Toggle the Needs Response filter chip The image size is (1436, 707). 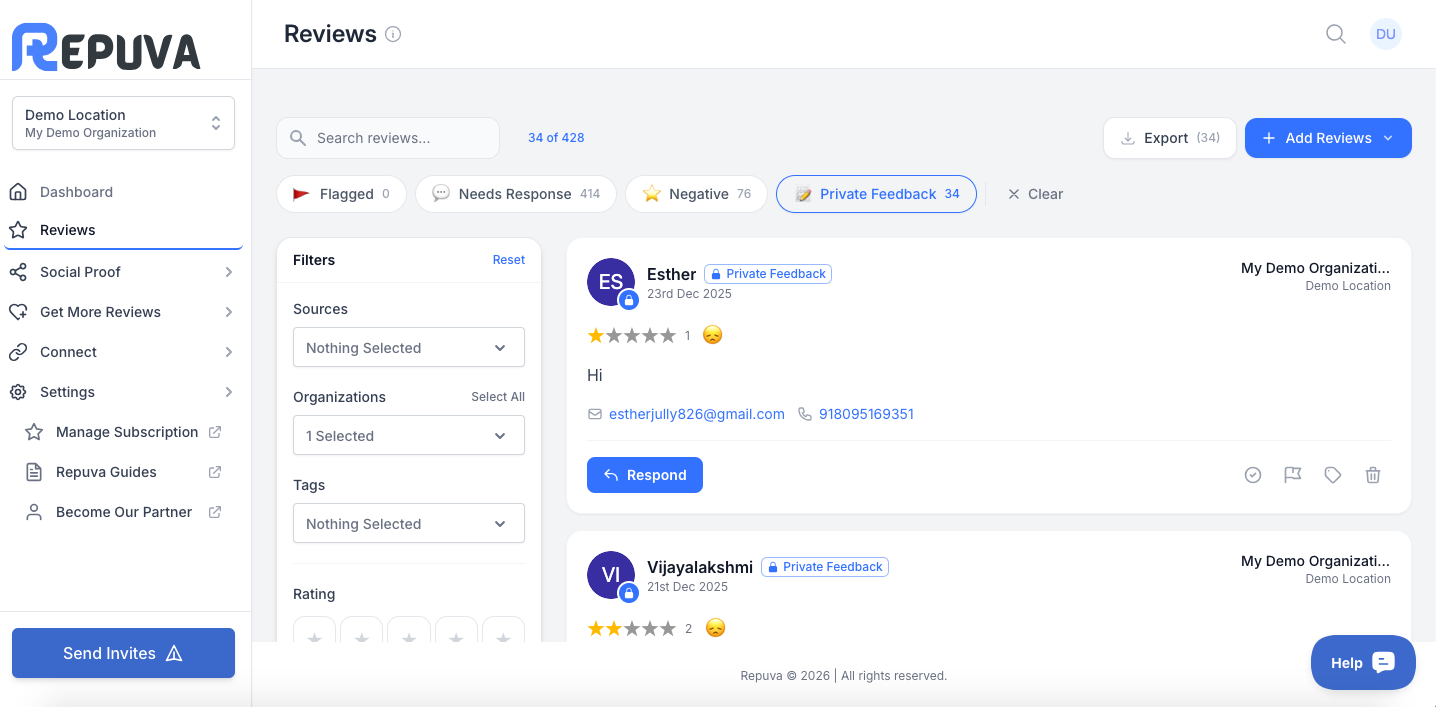(516, 194)
